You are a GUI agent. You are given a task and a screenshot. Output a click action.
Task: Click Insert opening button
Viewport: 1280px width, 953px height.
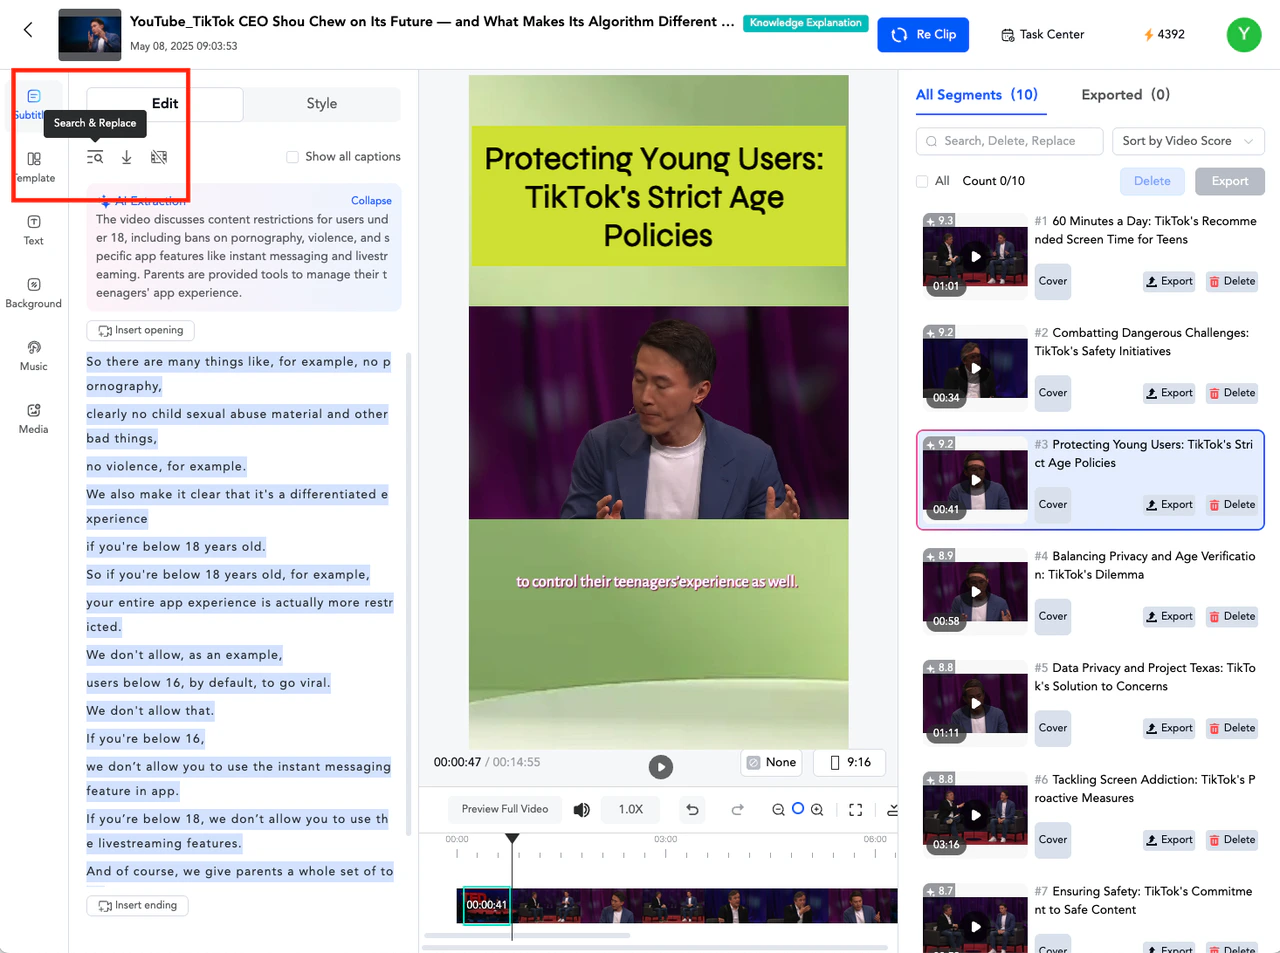coord(141,330)
